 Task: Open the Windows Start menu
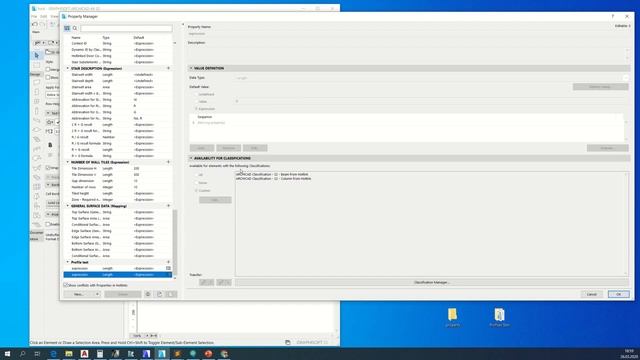(x=7, y=353)
